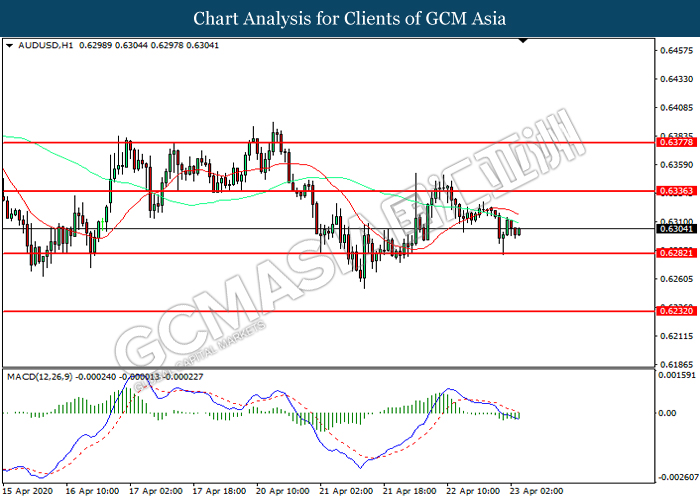Click the 0.62821 support price label
Screen dimensions: 700x500
coord(676,253)
